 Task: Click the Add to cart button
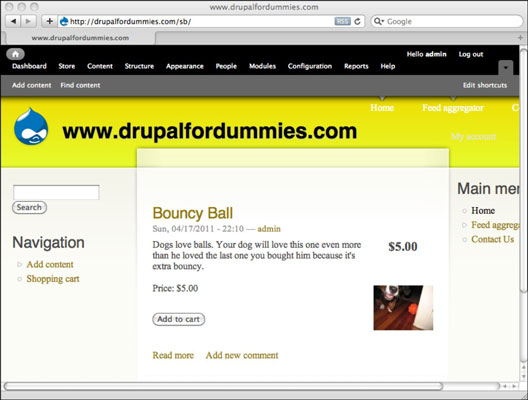[178, 319]
